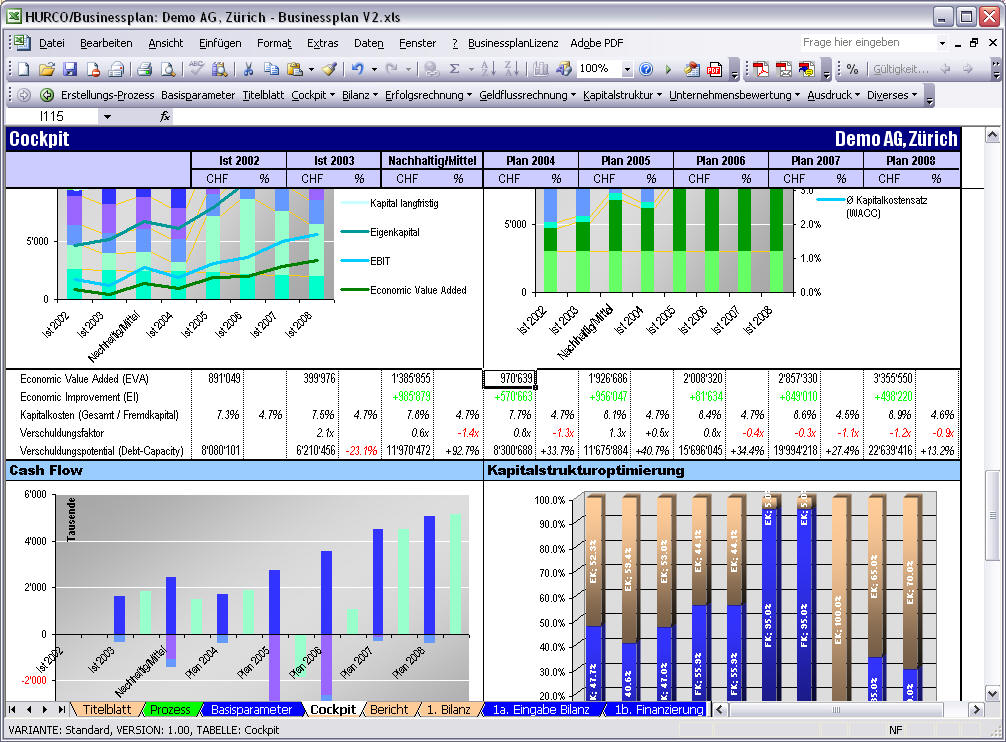Expand the undo history dropdown arrow
The width and height of the screenshot is (1006, 742).
point(375,69)
